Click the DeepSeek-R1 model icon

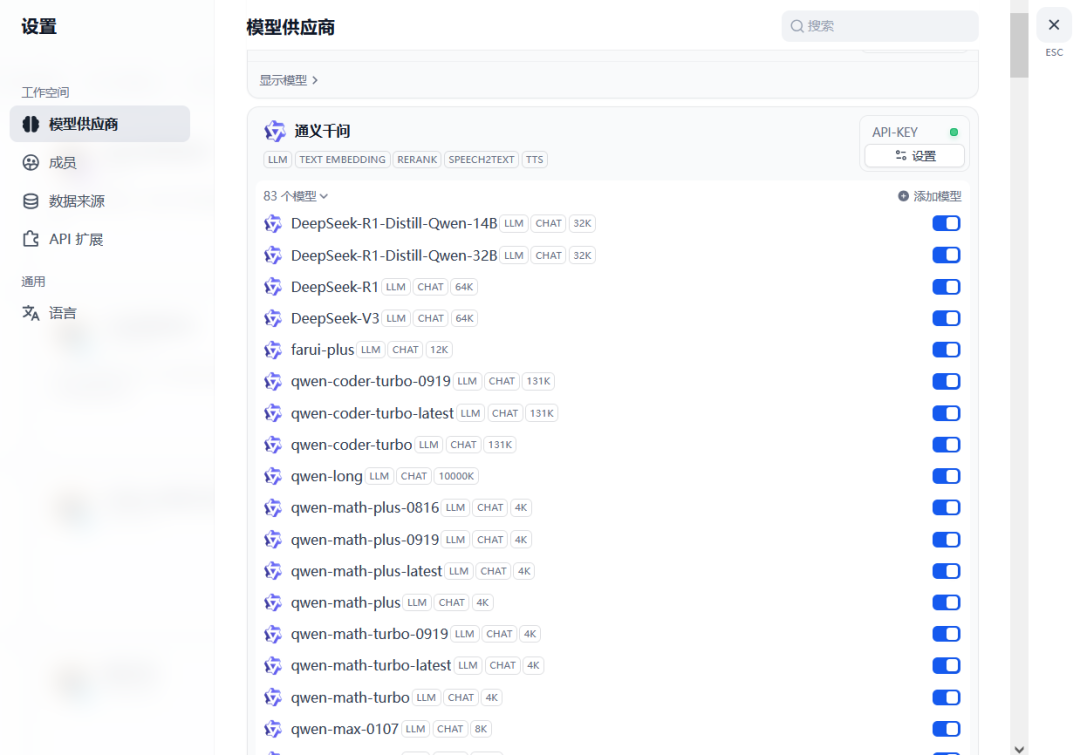273,287
